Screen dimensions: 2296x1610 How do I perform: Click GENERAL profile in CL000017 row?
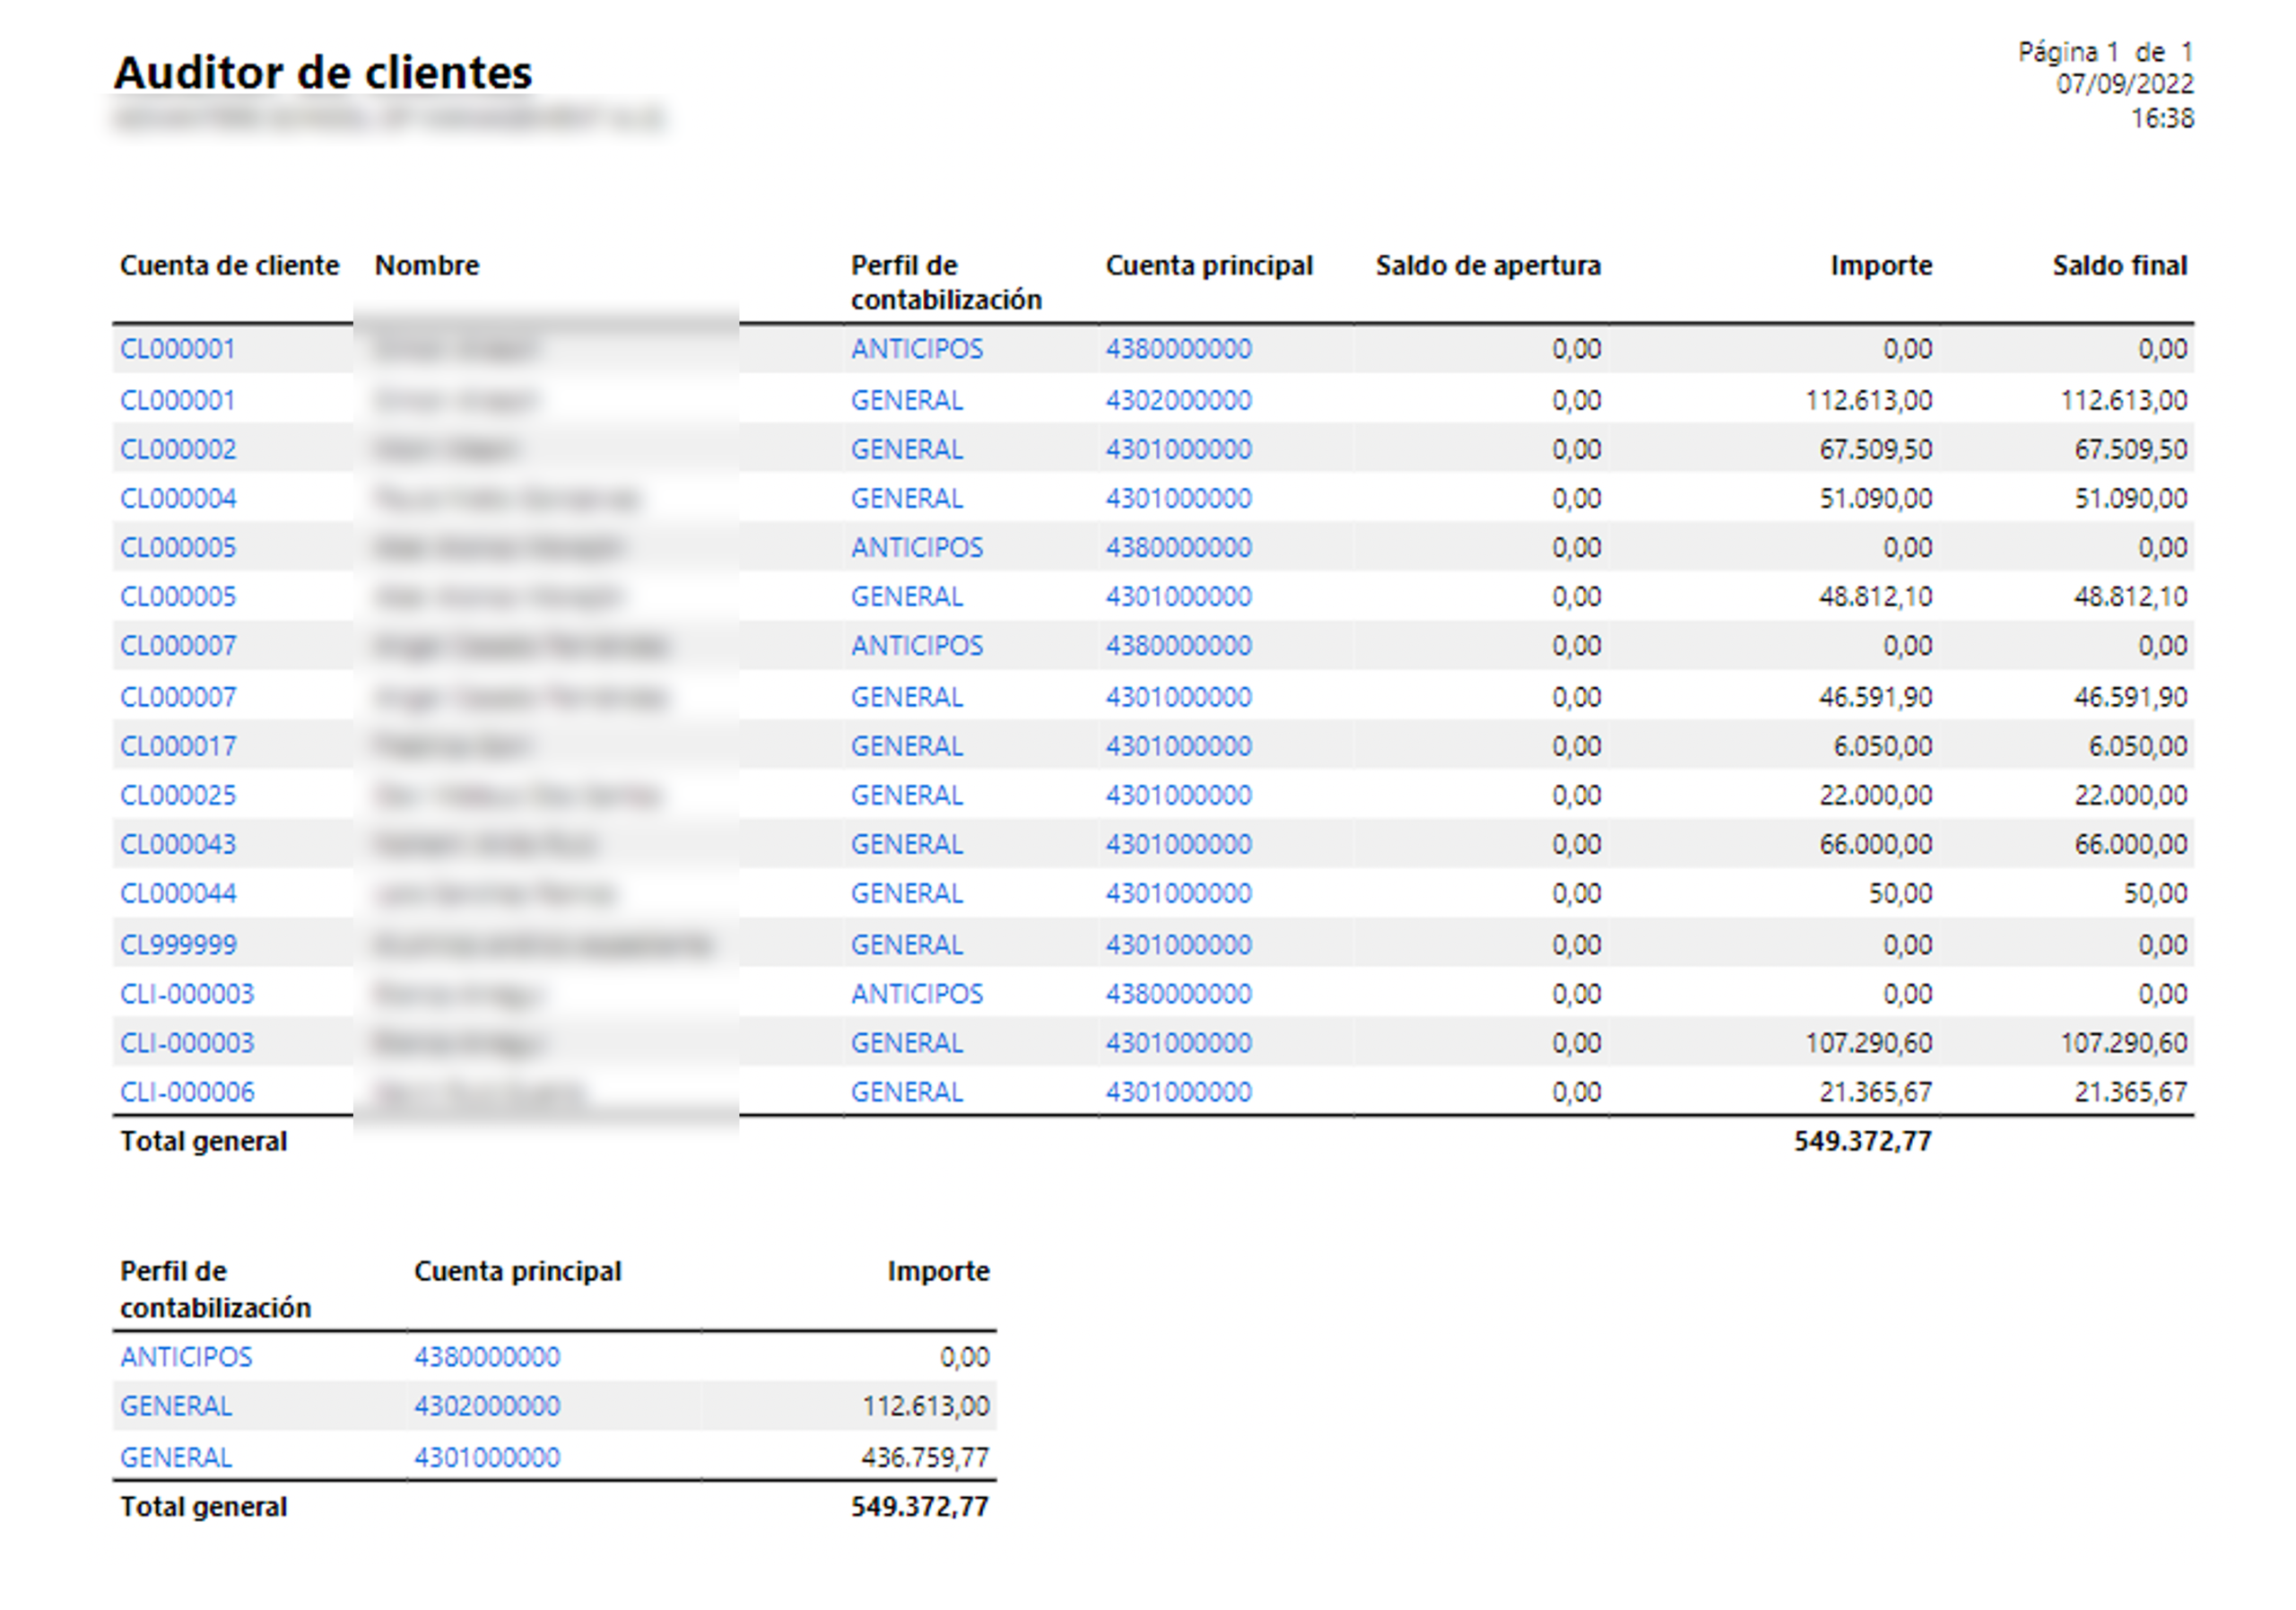907,746
